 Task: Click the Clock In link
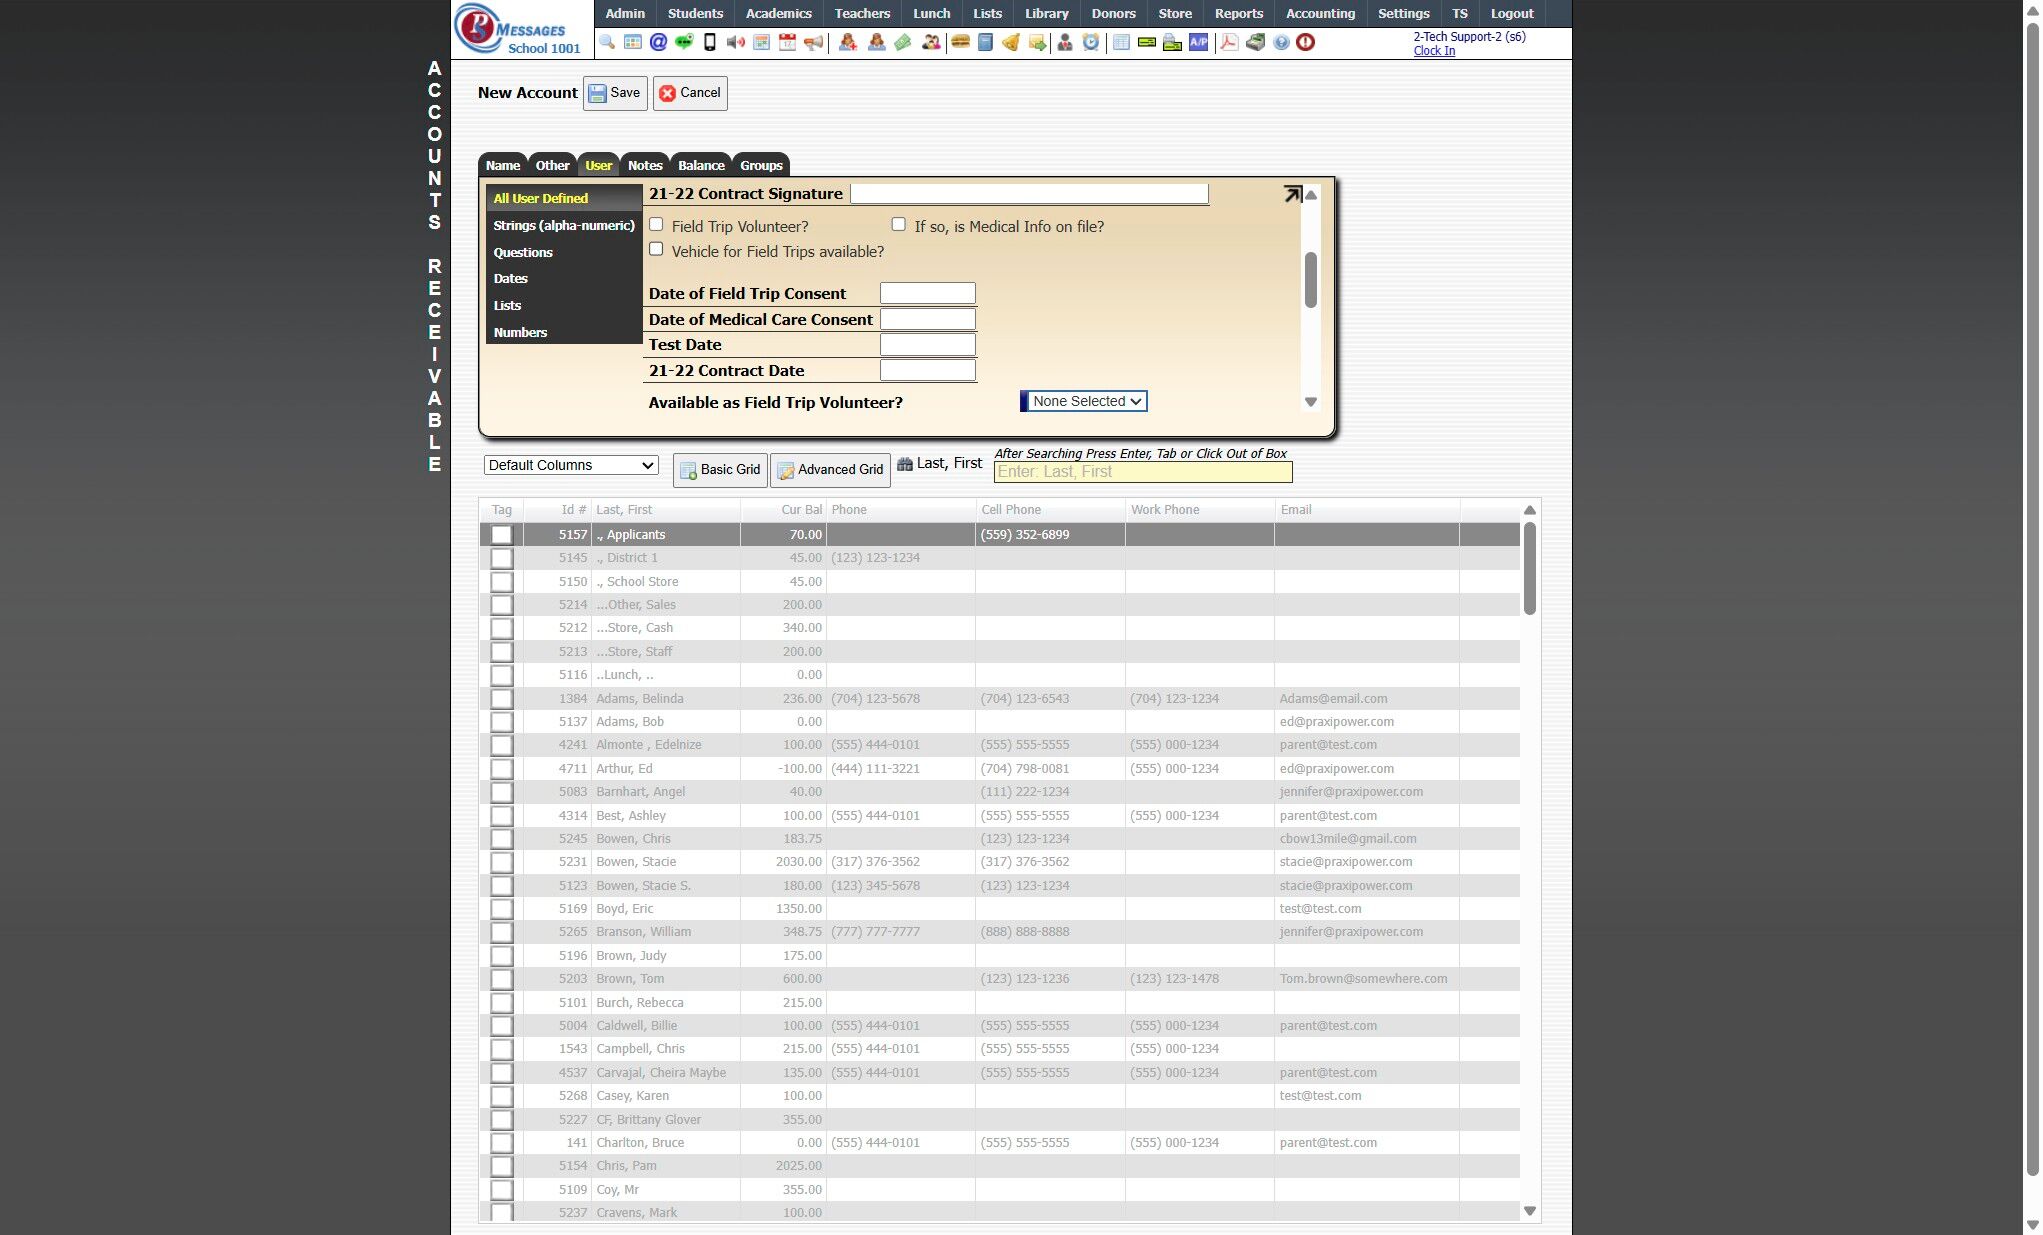(1434, 51)
